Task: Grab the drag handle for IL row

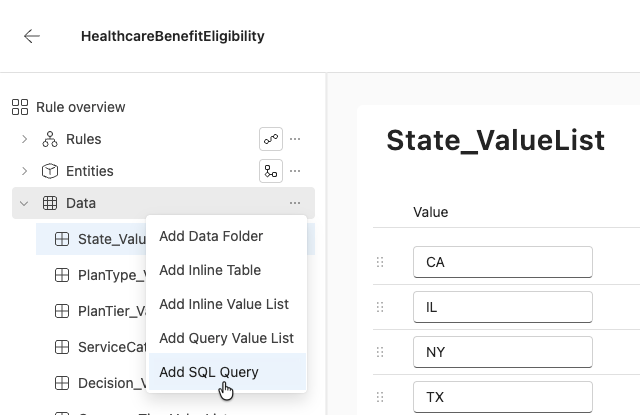Action: 380,307
